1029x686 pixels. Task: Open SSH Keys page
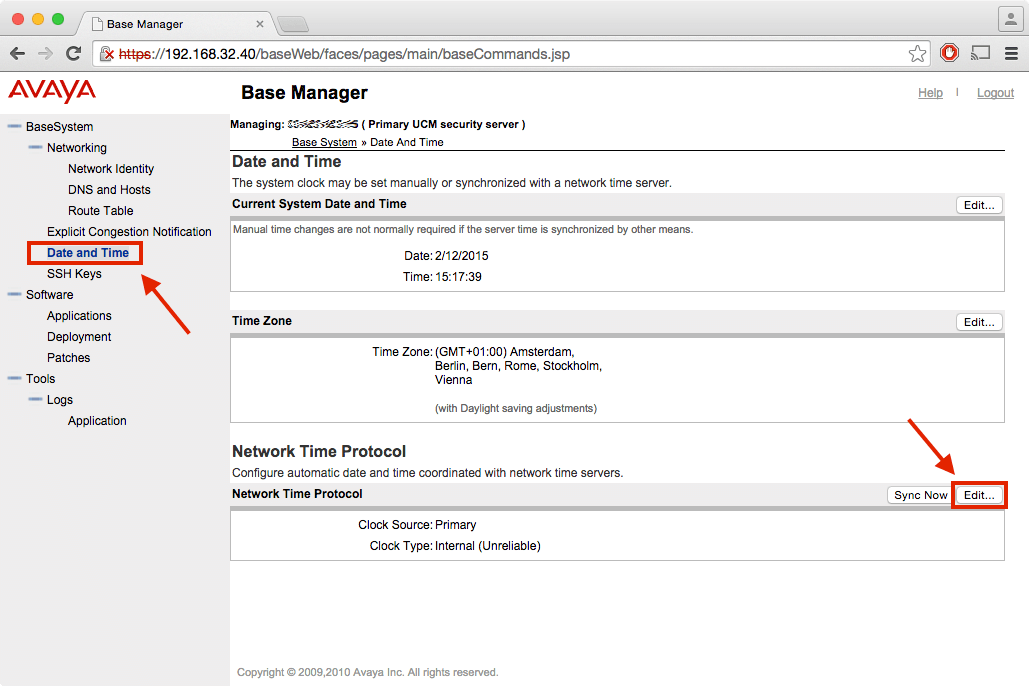pyautogui.click(x=74, y=274)
